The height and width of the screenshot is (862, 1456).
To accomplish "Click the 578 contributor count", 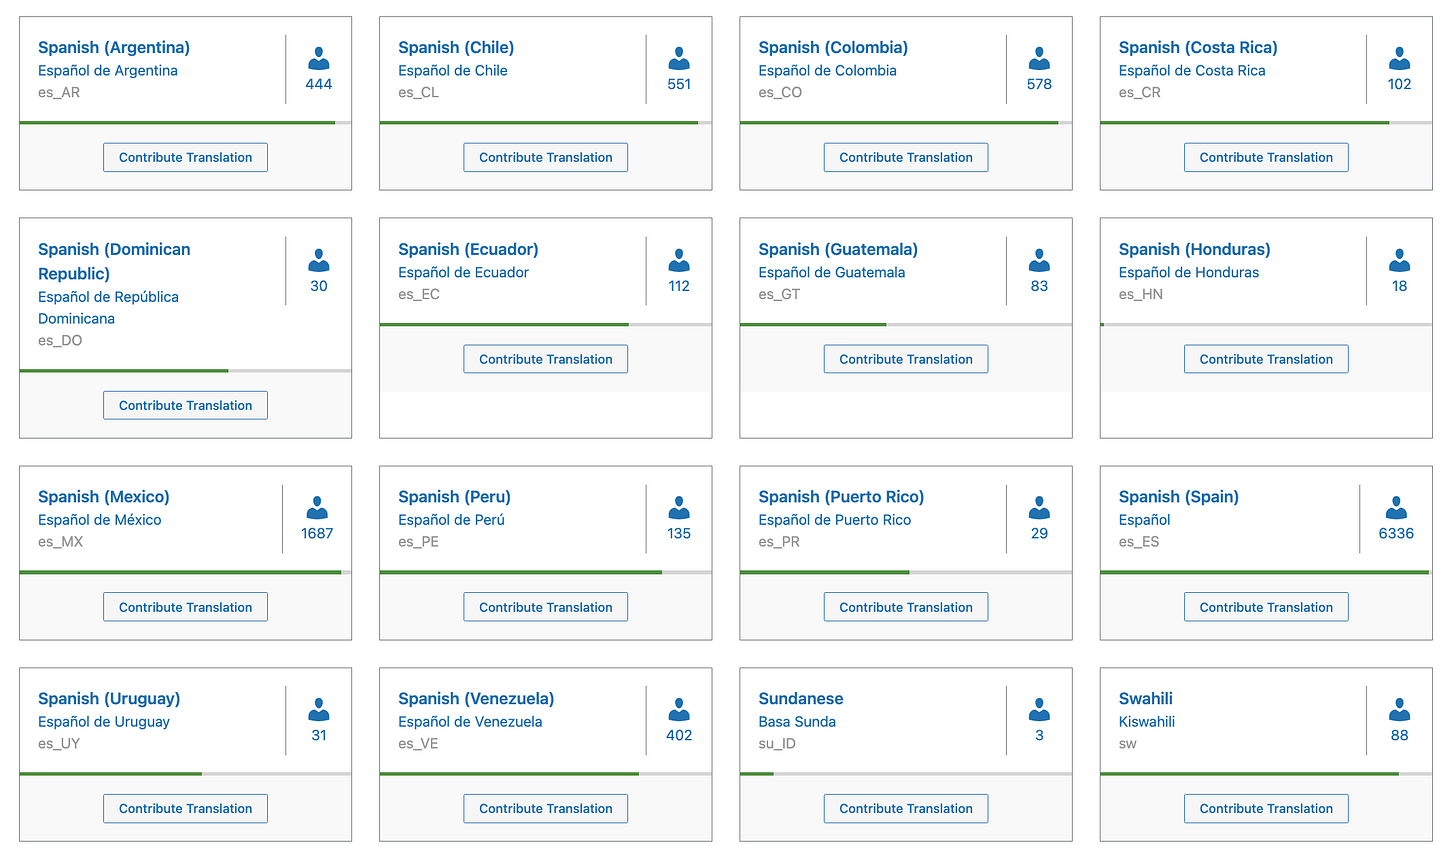I will point(1039,84).
